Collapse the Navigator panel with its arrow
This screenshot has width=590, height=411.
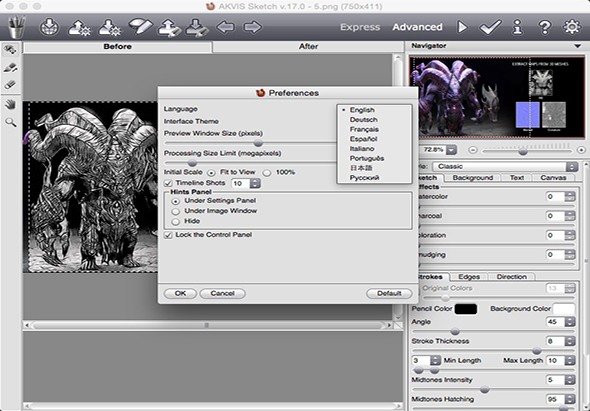tap(577, 46)
